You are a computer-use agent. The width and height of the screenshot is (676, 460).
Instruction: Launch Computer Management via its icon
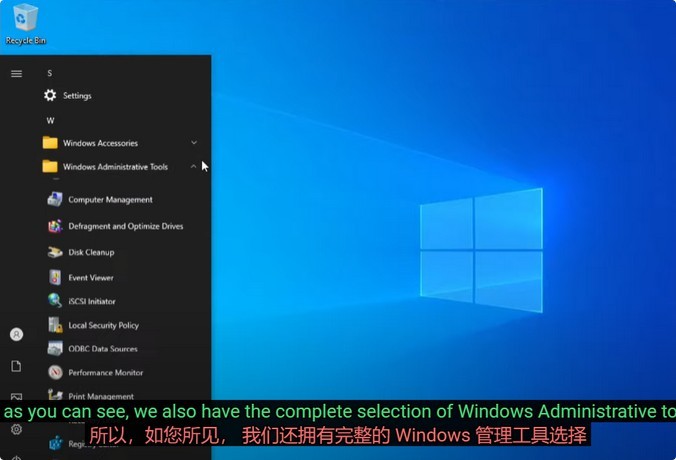tap(55, 200)
